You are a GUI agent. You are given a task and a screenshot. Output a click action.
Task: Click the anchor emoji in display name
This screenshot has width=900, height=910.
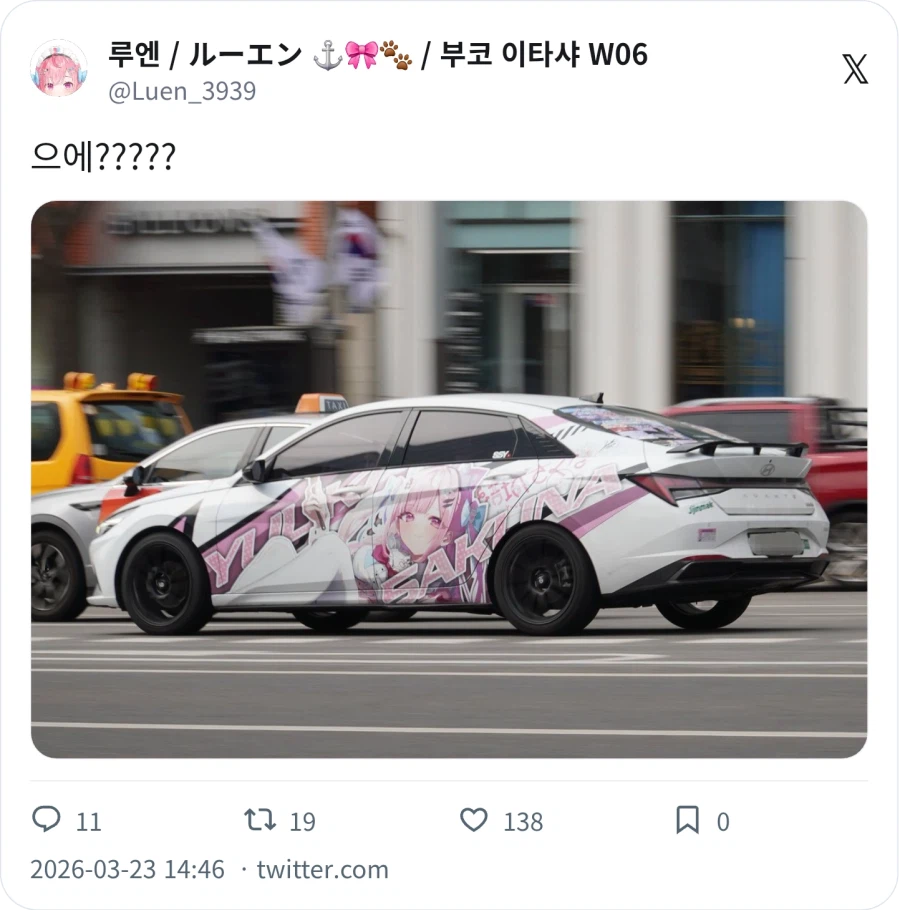point(327,55)
